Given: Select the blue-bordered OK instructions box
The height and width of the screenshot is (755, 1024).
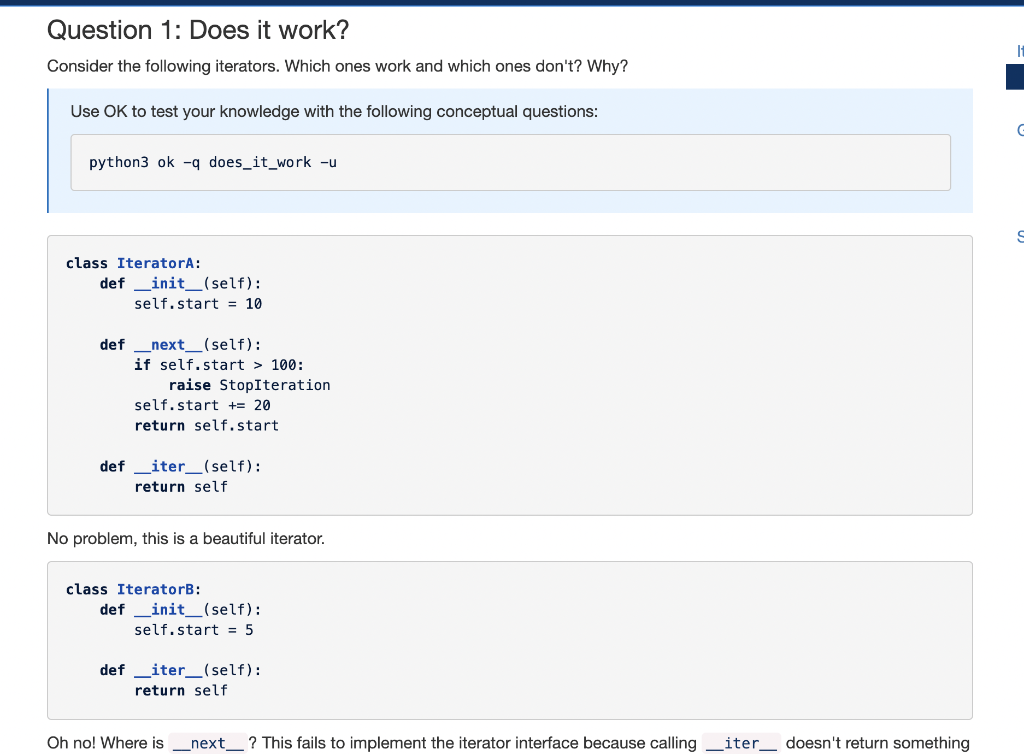Looking at the screenshot, I should (x=509, y=151).
